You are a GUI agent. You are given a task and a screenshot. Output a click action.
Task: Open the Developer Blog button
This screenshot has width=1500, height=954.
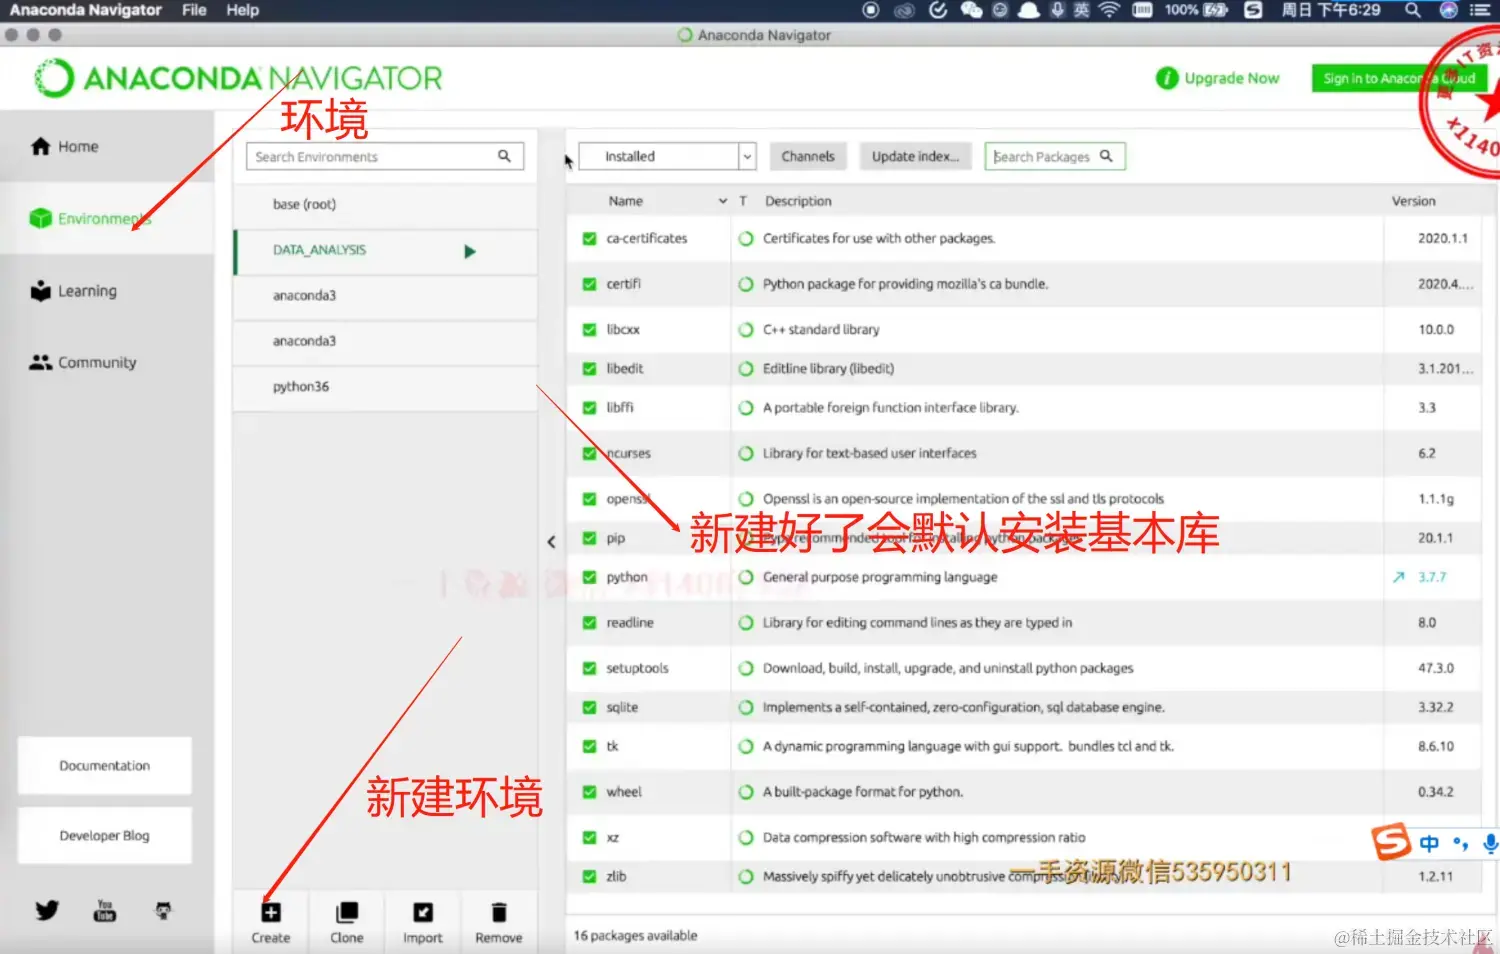click(x=105, y=836)
